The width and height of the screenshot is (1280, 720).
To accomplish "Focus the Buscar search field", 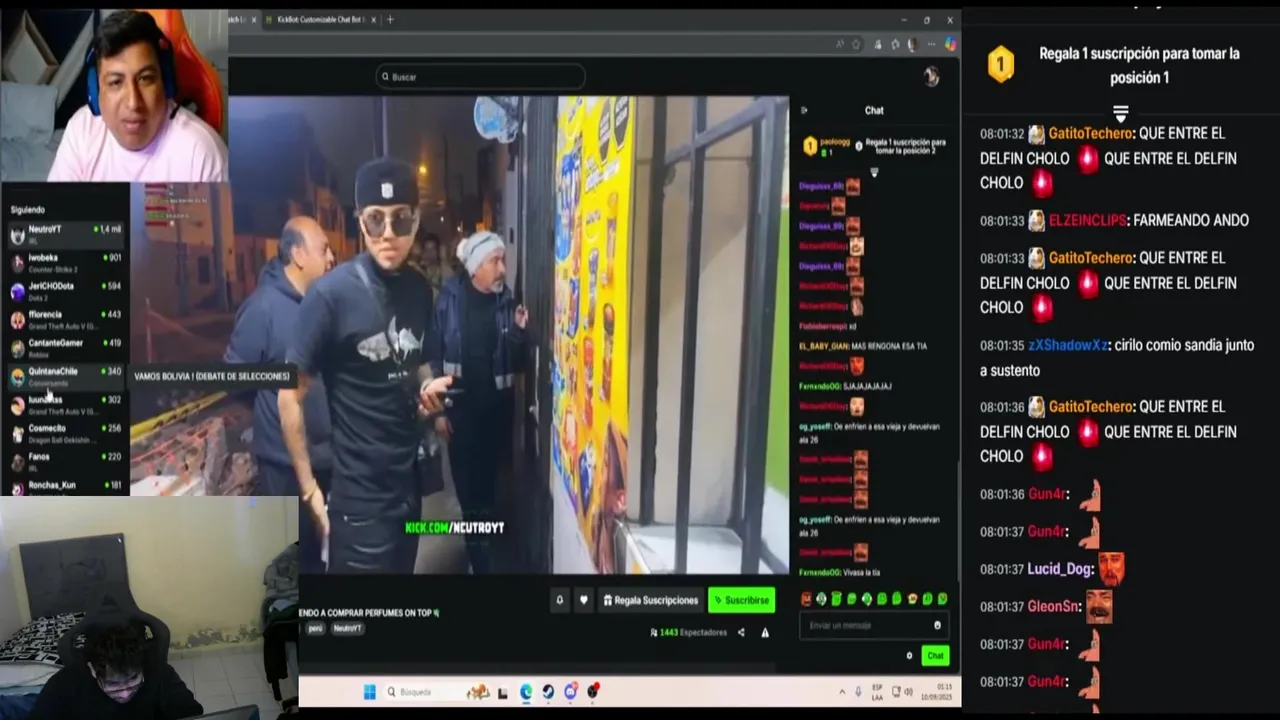I will [480, 77].
